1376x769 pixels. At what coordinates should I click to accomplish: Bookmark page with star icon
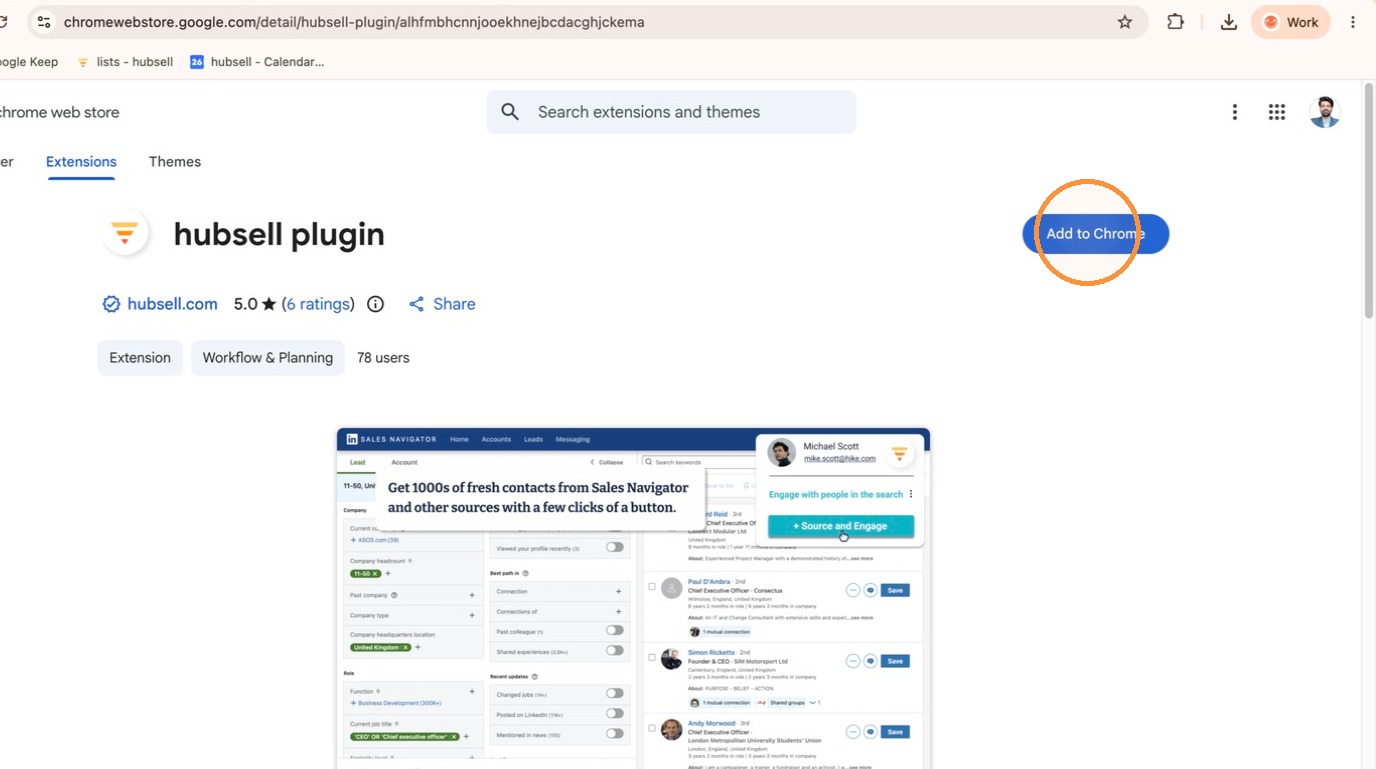pos(1125,22)
